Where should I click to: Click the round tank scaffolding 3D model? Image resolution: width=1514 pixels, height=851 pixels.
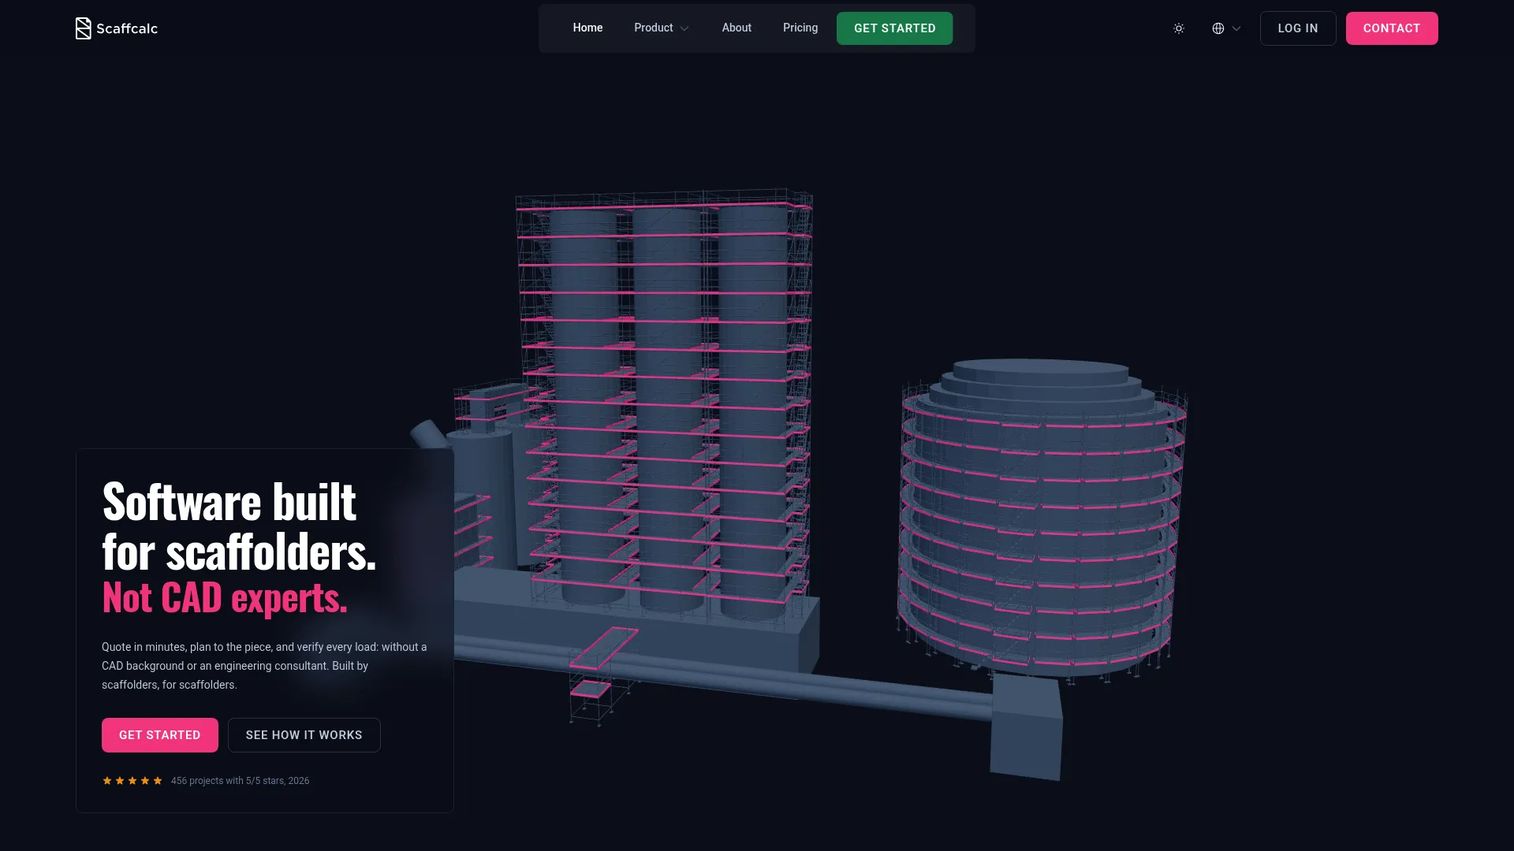coord(1042,520)
